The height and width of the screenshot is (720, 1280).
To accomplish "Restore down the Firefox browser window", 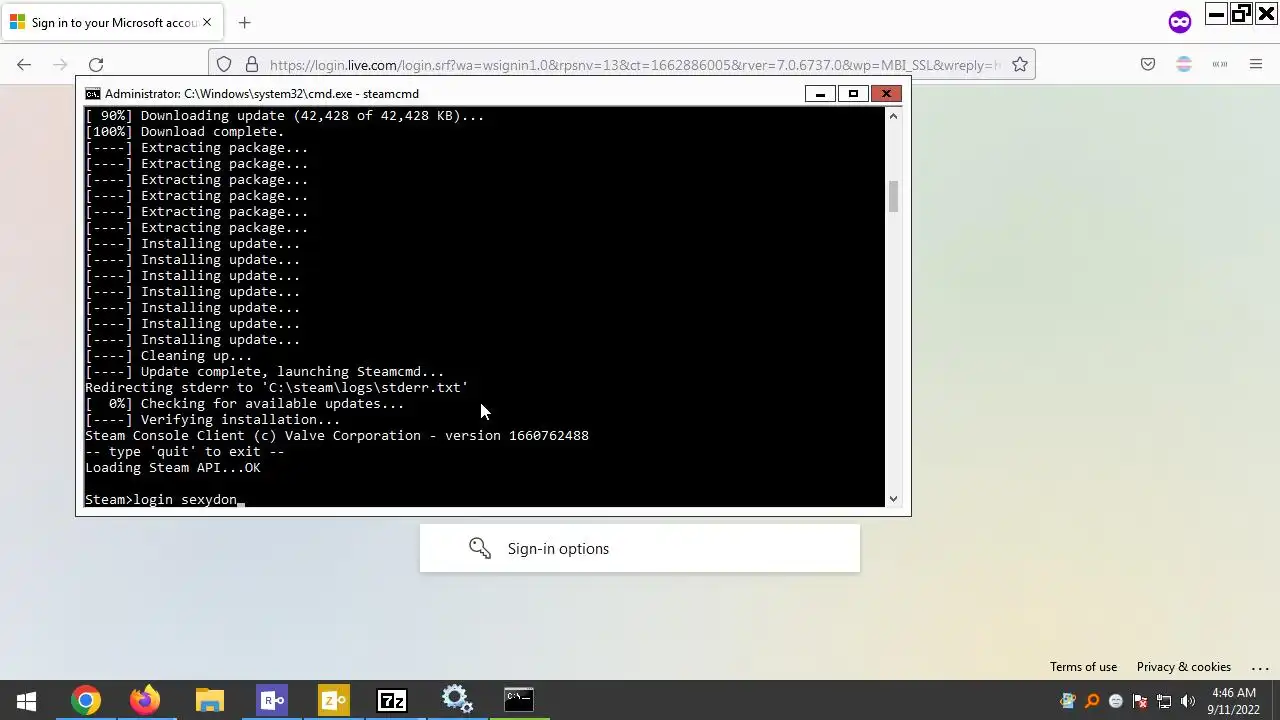I will pyautogui.click(x=1241, y=13).
